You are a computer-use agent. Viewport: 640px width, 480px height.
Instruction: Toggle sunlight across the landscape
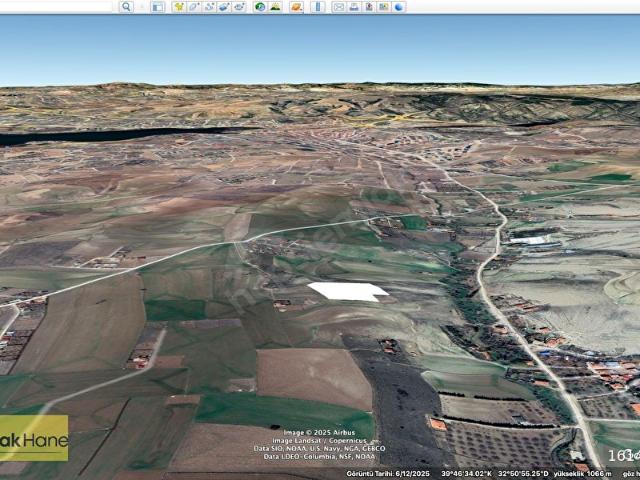tap(275, 6)
